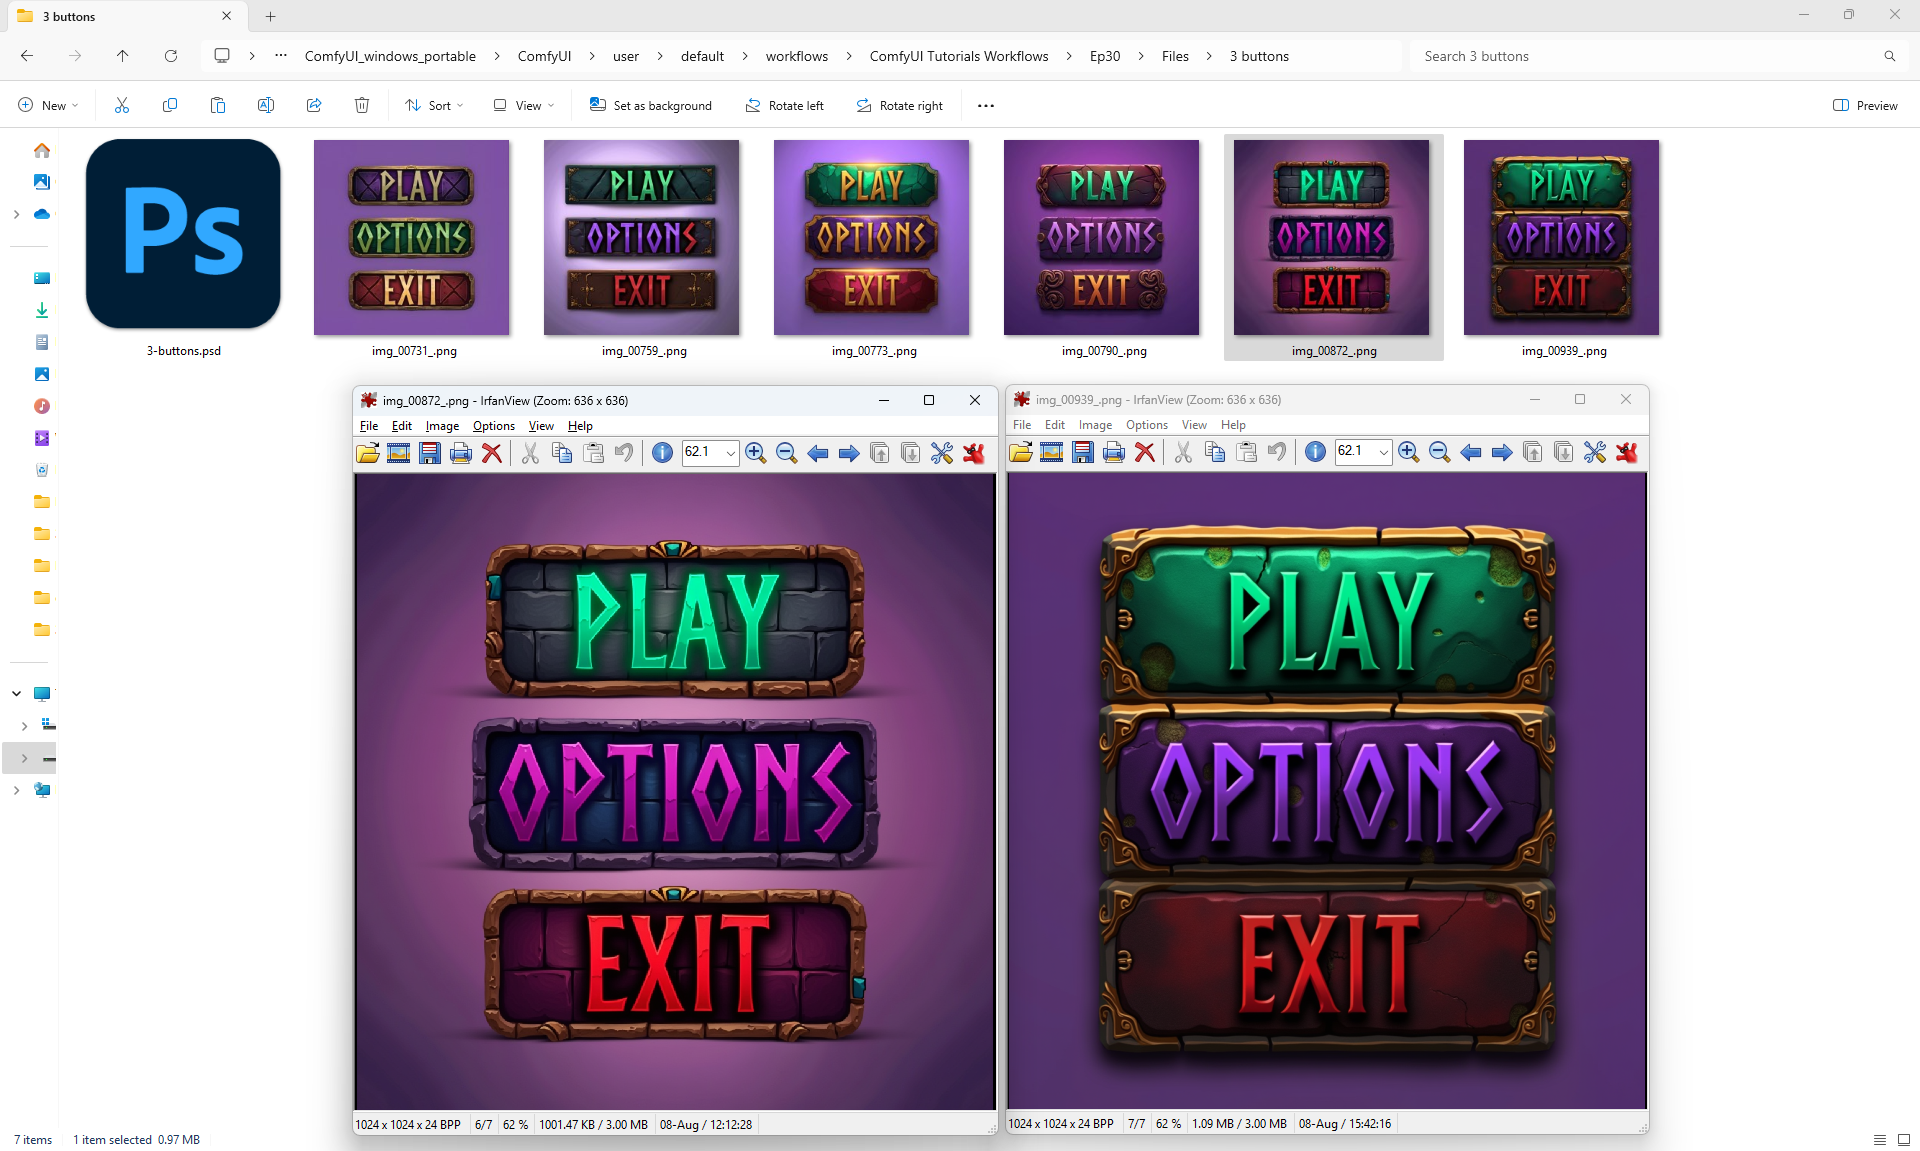
Task: Click Zoom In magnifier in left IrfanView toolbar
Action: click(x=756, y=453)
